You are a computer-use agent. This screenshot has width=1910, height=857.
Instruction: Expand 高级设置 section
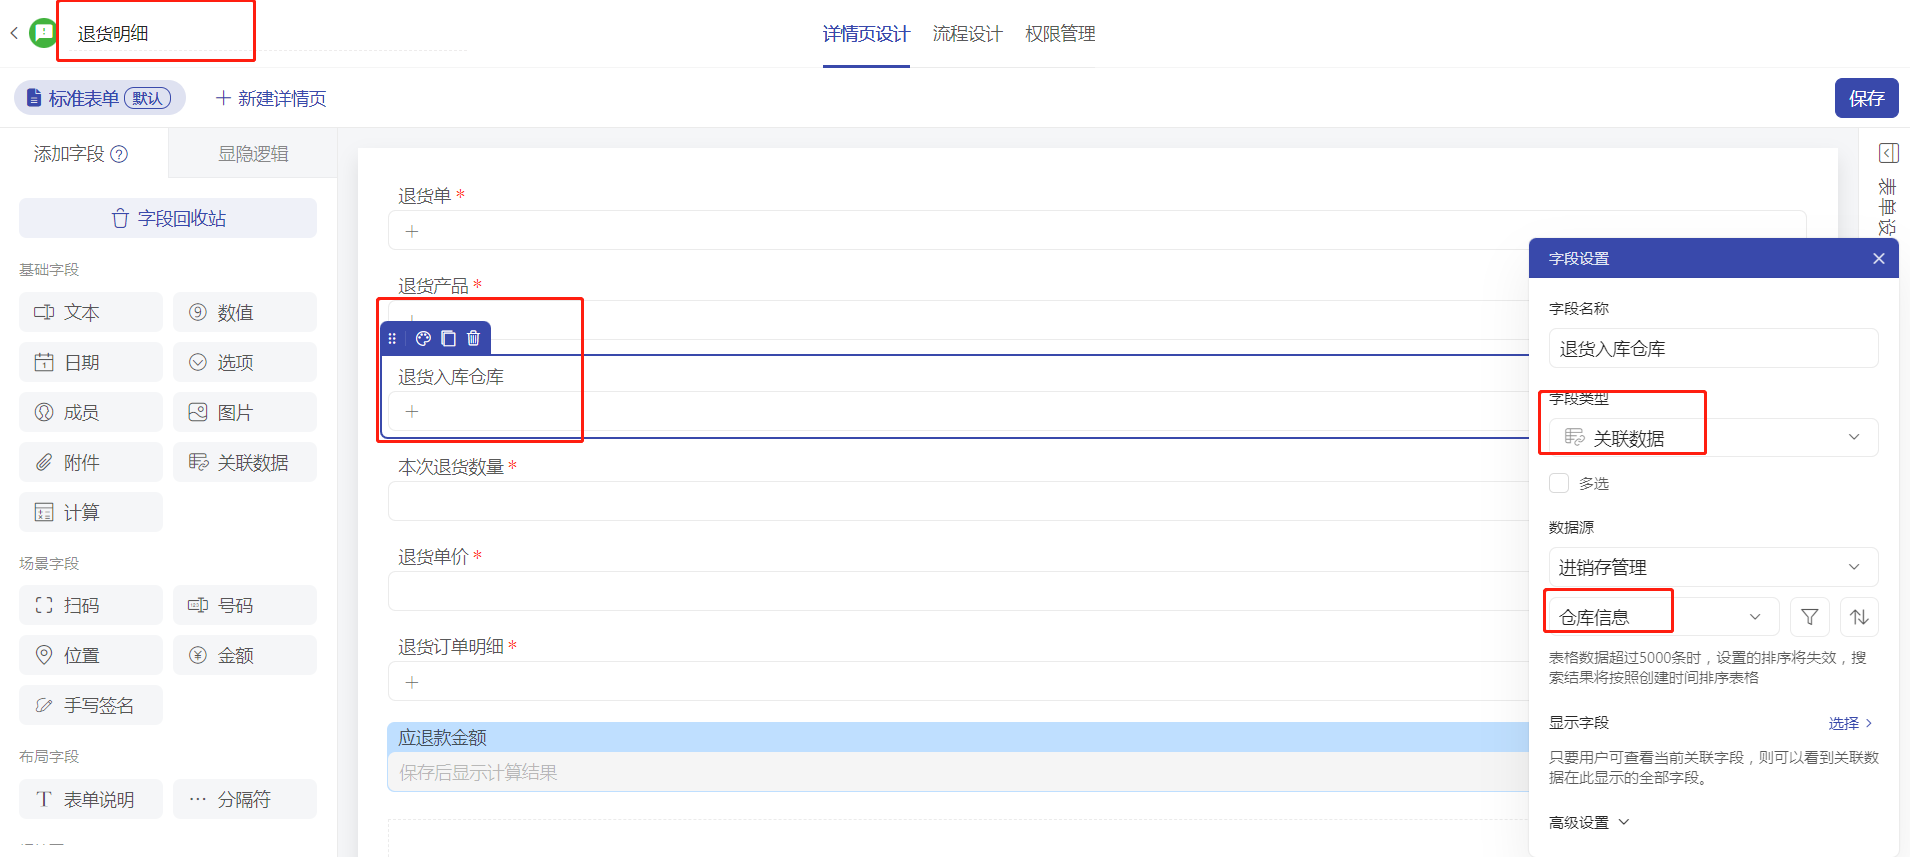[1589, 822]
